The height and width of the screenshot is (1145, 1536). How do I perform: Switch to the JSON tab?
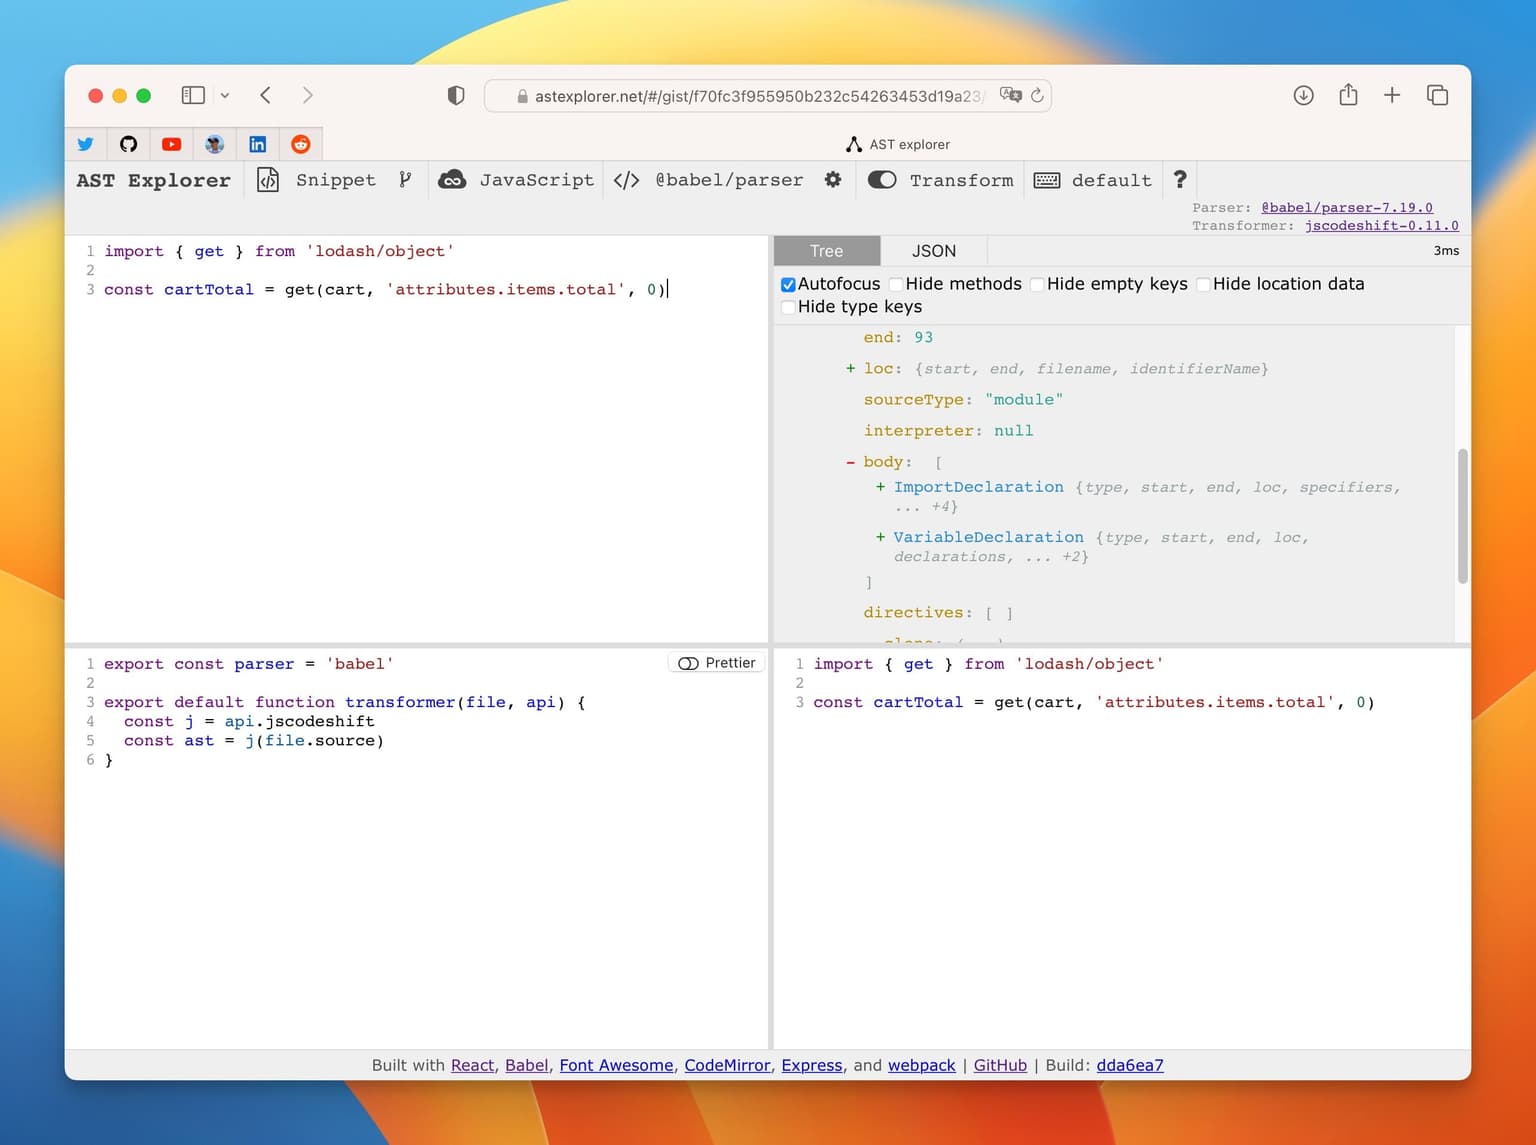[934, 251]
